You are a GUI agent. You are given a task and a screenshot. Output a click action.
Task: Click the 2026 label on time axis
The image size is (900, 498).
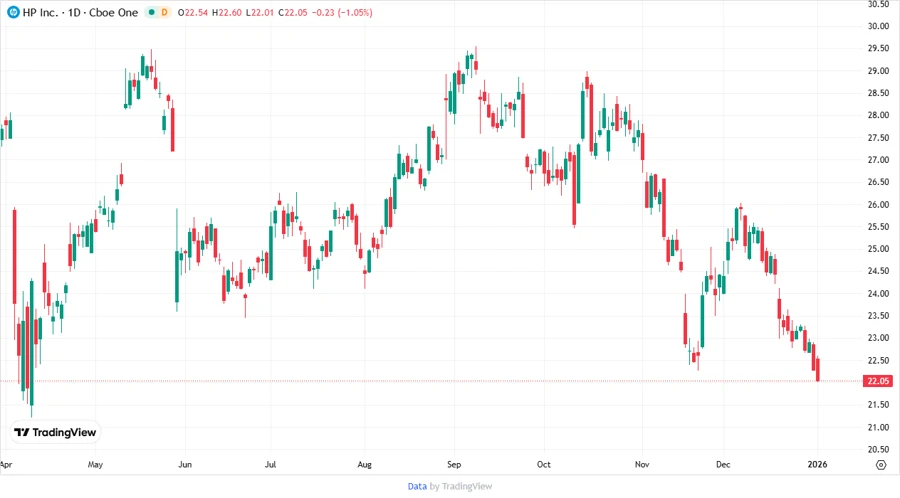coord(817,464)
